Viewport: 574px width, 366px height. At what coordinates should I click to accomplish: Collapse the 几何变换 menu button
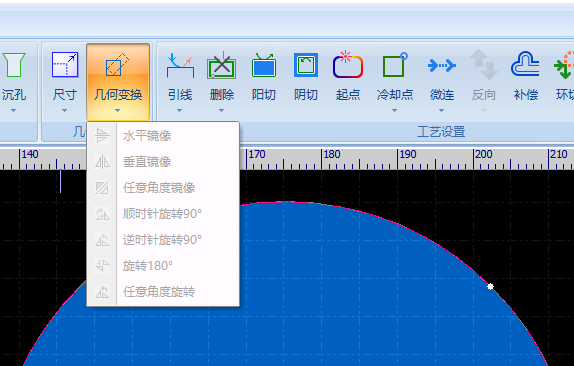118,82
